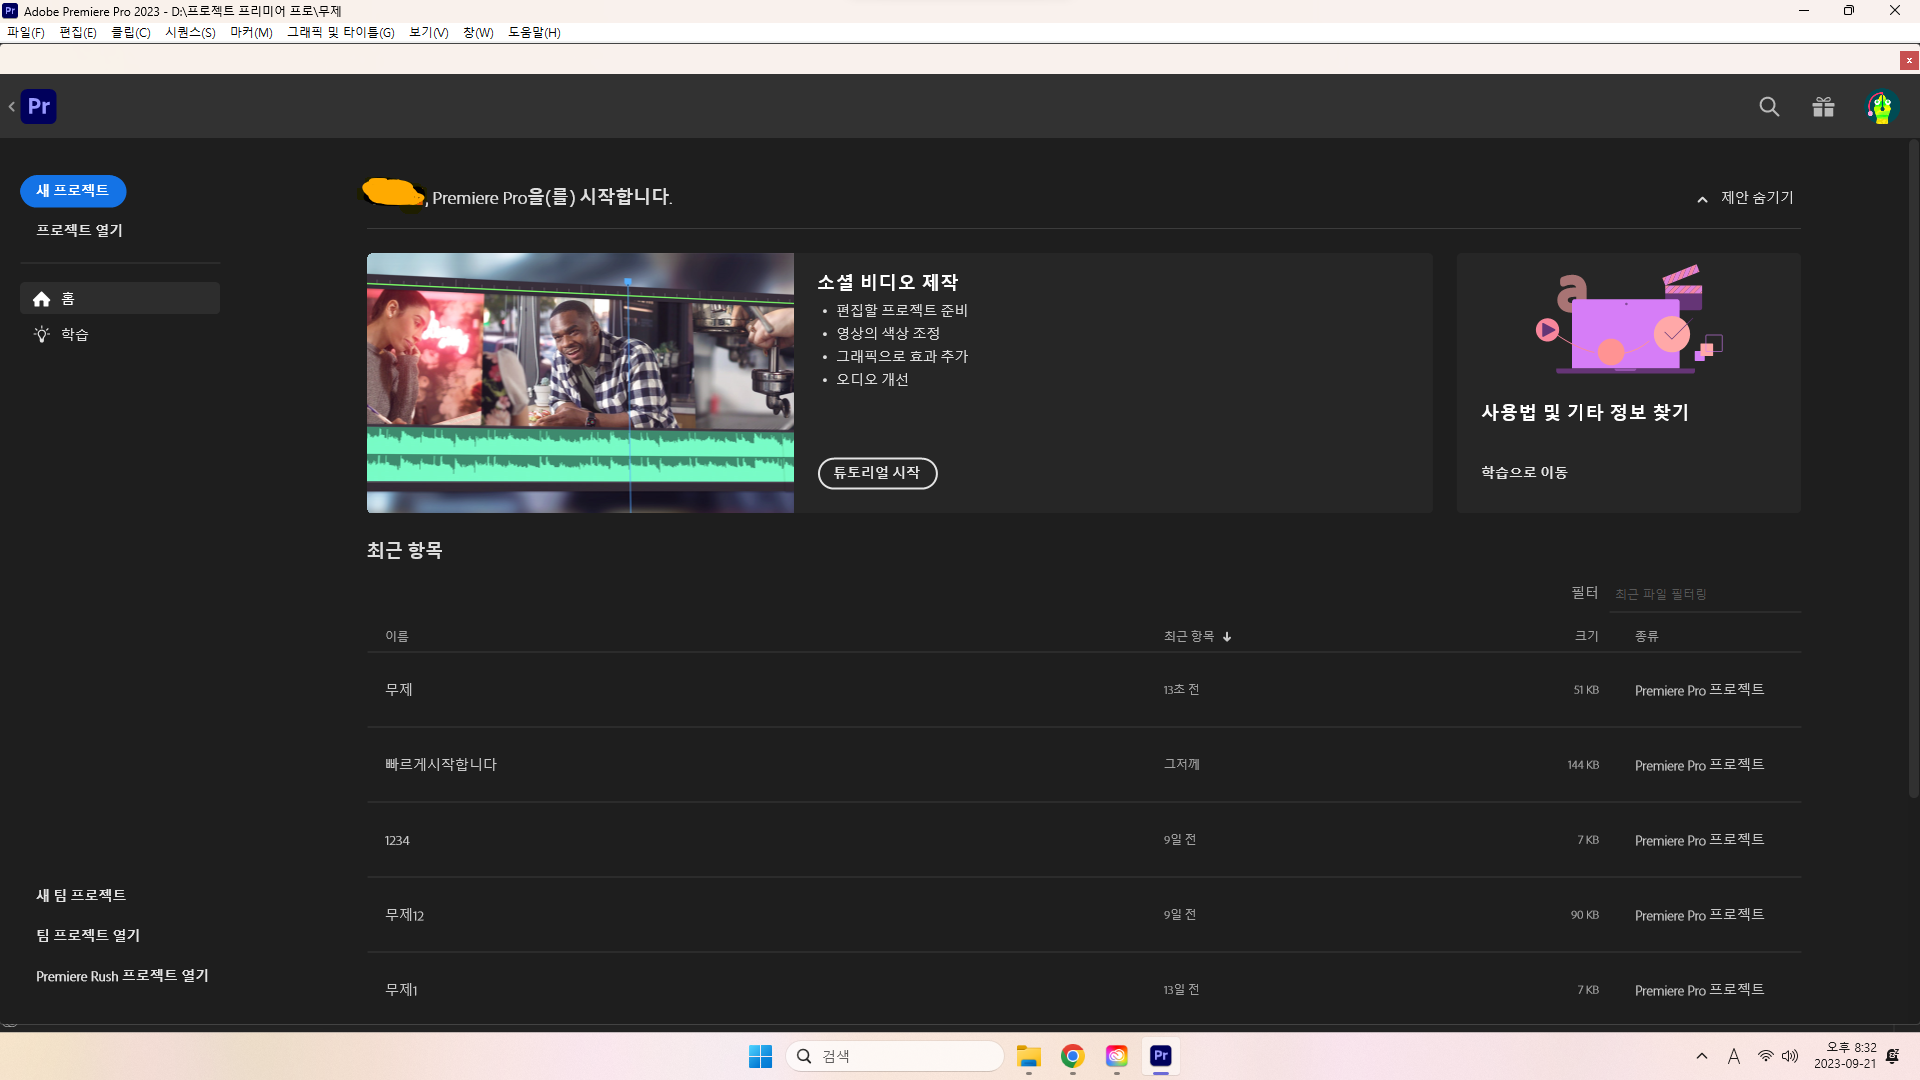Screen dimensions: 1920x1080
Task: Click the IME language A indicator
Action: pos(1734,1056)
